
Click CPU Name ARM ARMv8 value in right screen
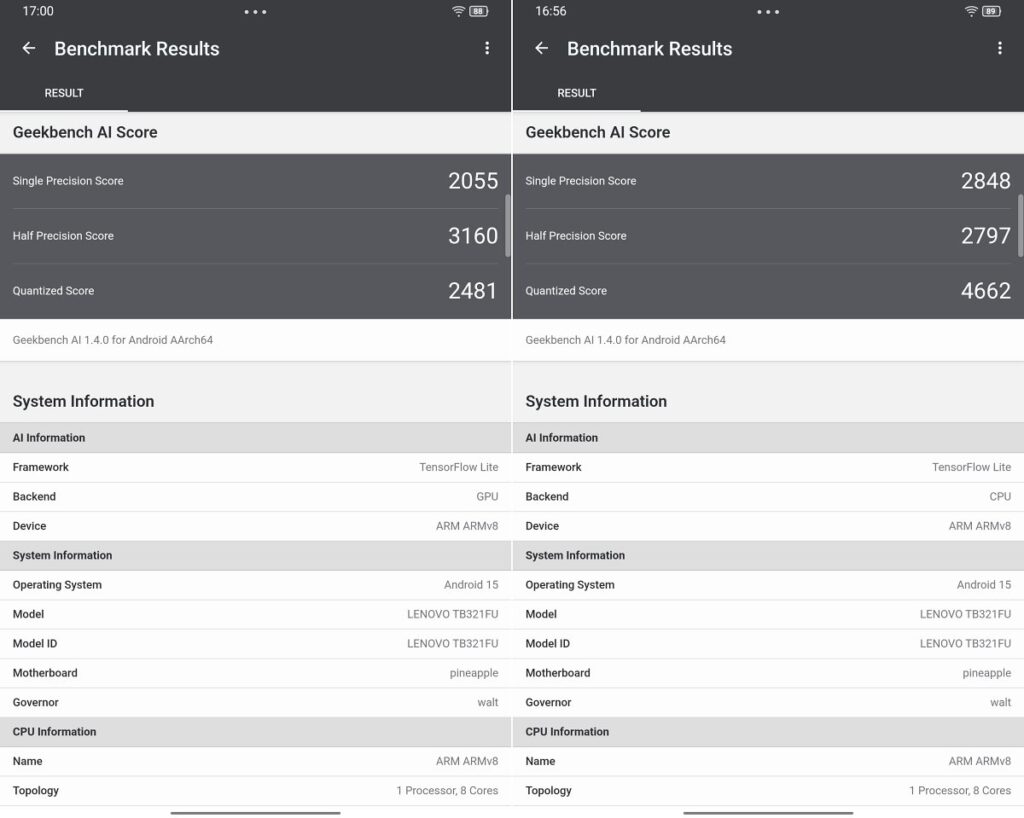click(x=980, y=761)
